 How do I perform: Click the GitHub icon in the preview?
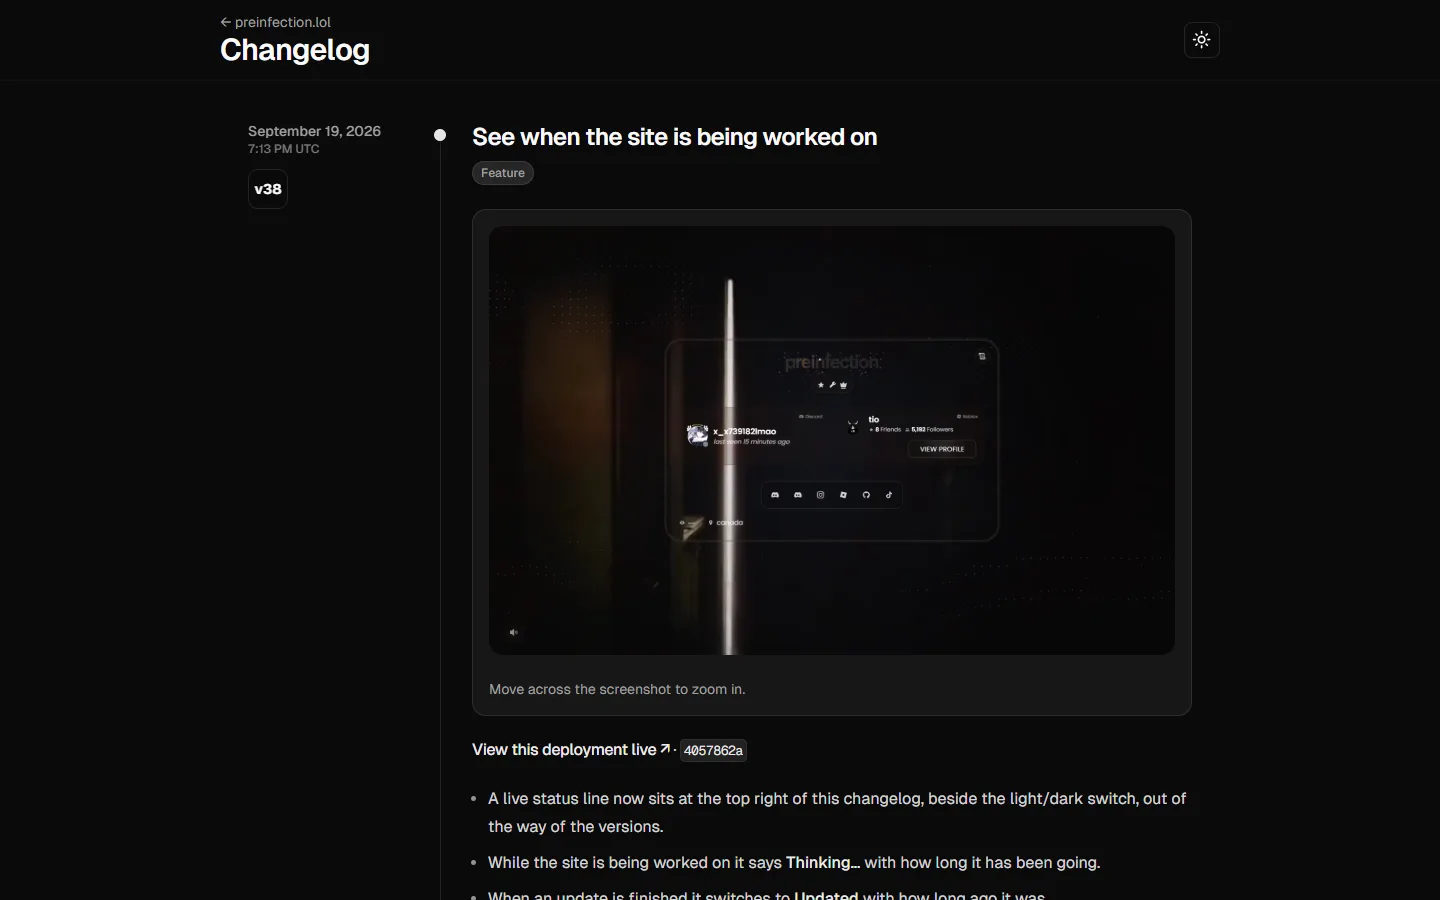(x=866, y=495)
